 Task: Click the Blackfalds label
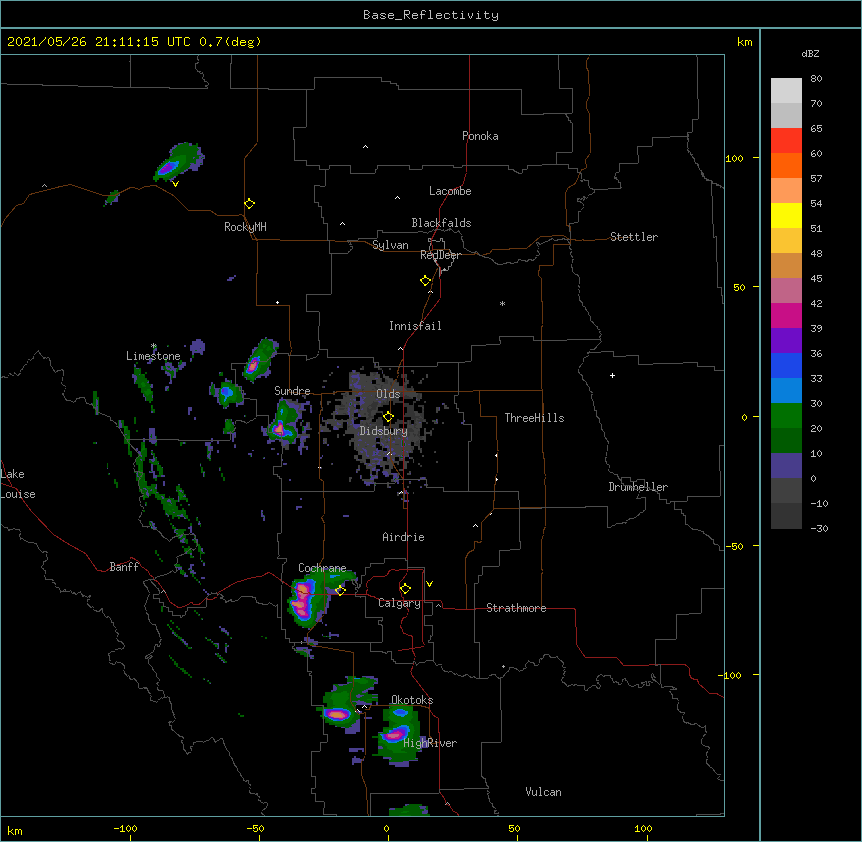click(x=441, y=223)
